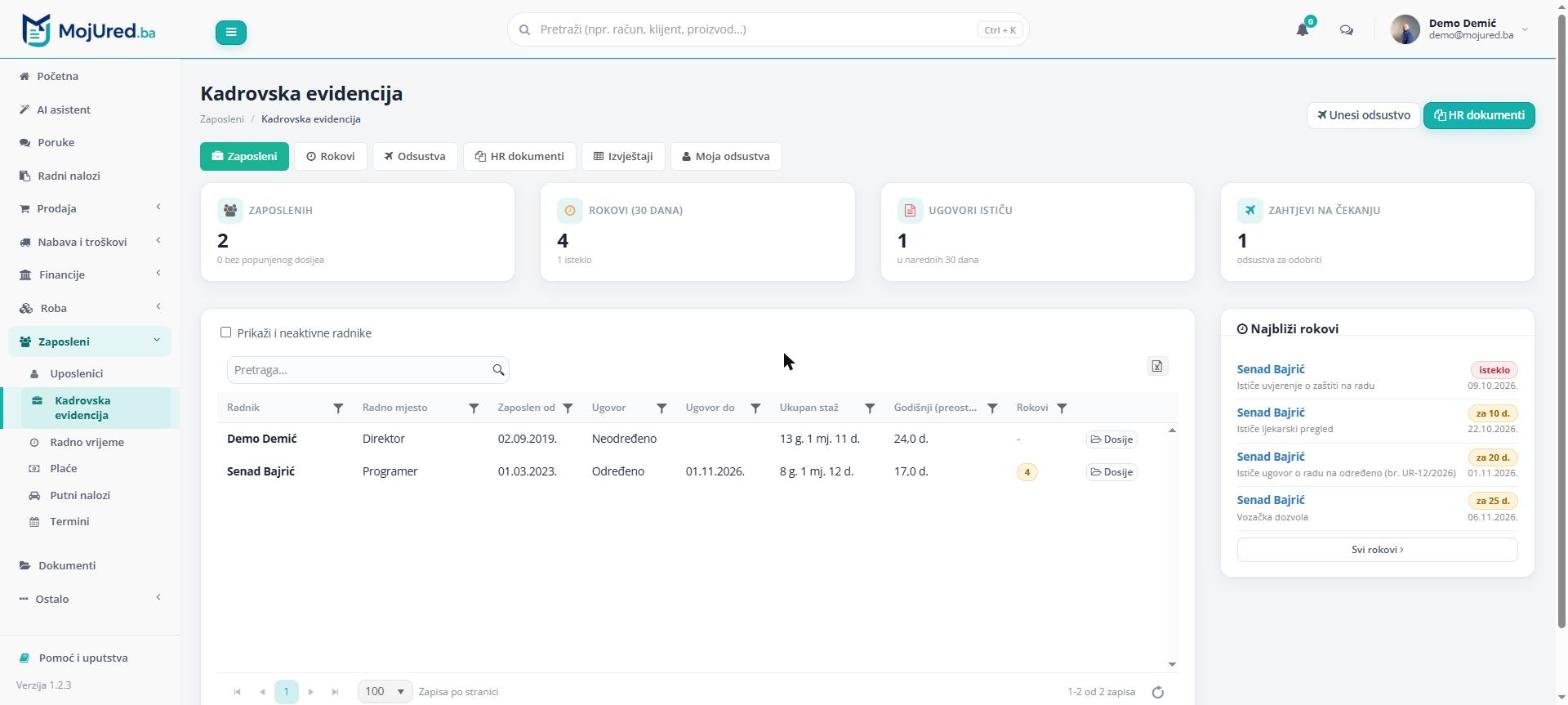Collapse the Zaposleni sidebar menu

tap(90, 341)
